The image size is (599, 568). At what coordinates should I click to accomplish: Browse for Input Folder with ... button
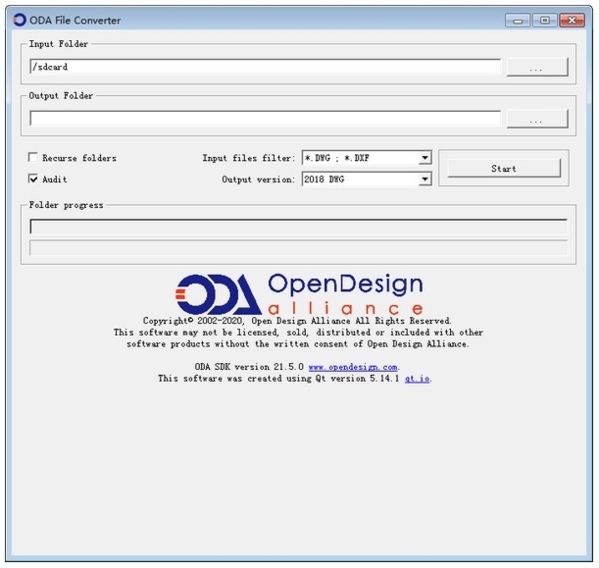[x=537, y=67]
